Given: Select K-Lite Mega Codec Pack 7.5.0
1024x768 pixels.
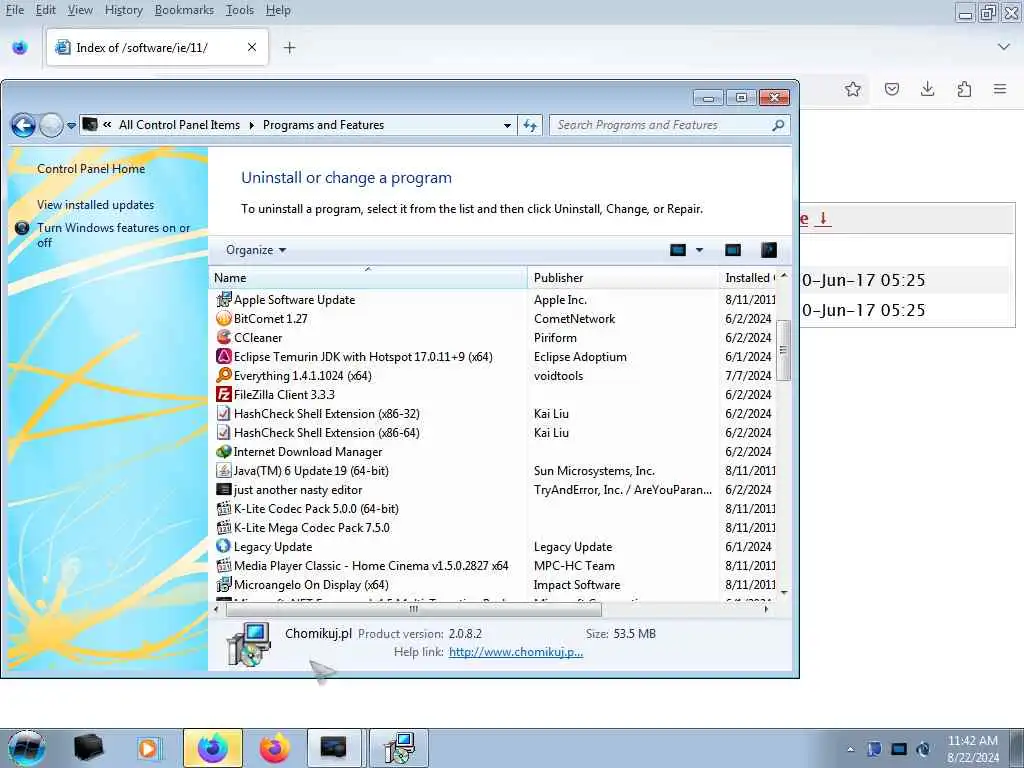Looking at the screenshot, I should pos(494,527).
